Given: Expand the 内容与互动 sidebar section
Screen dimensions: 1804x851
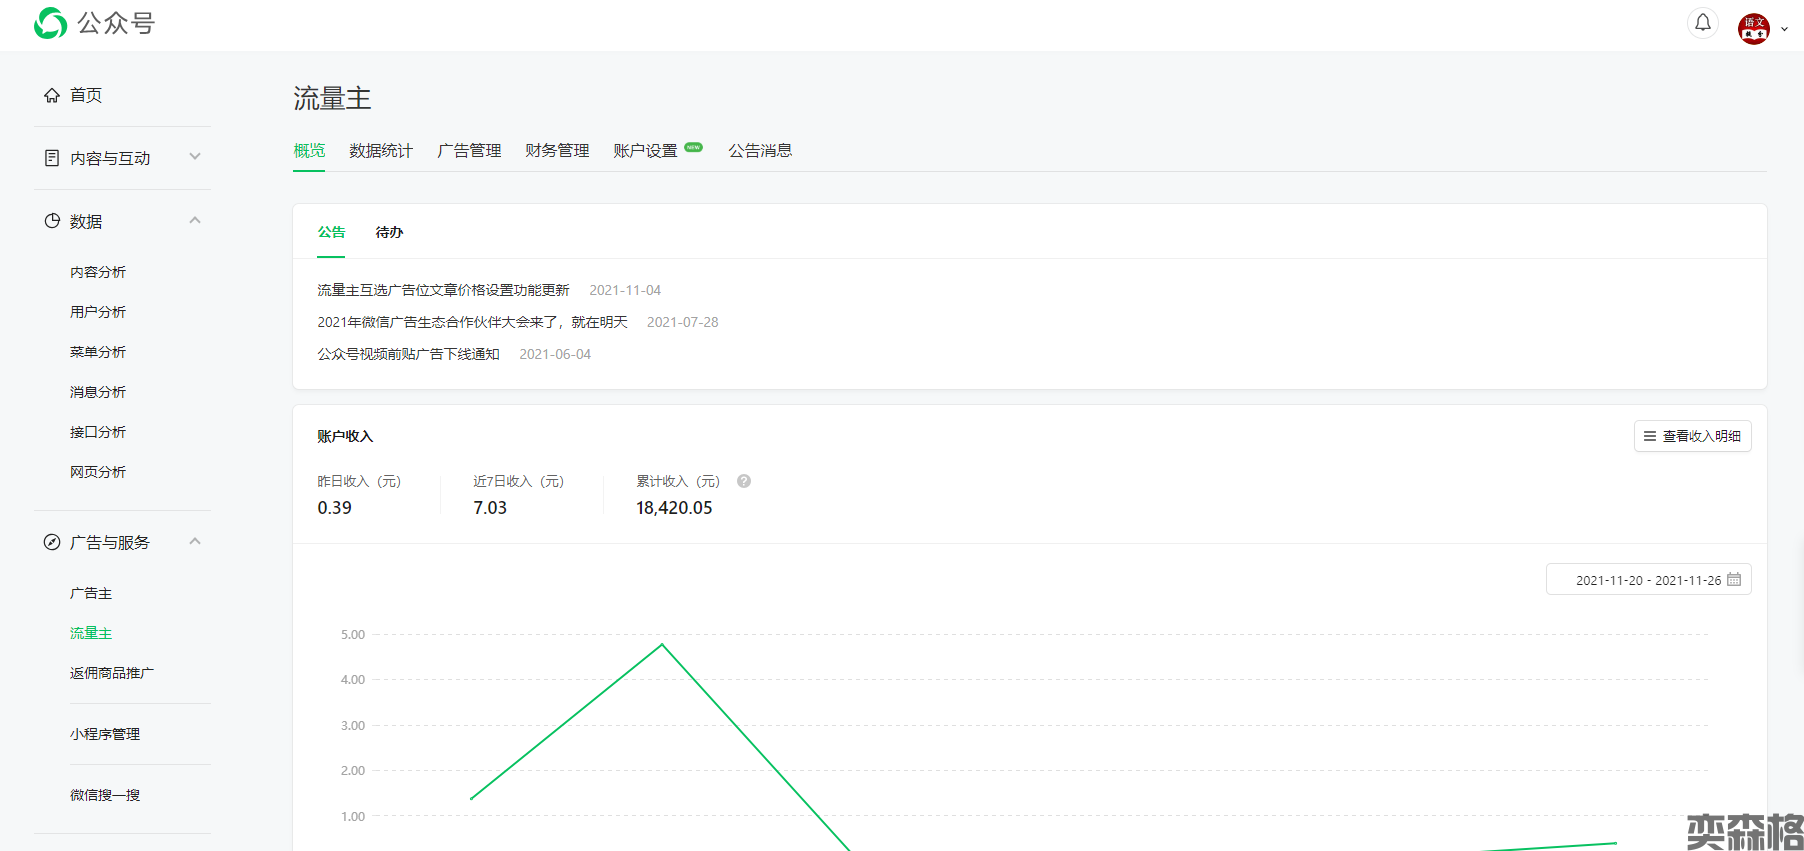Looking at the screenshot, I should pyautogui.click(x=195, y=157).
